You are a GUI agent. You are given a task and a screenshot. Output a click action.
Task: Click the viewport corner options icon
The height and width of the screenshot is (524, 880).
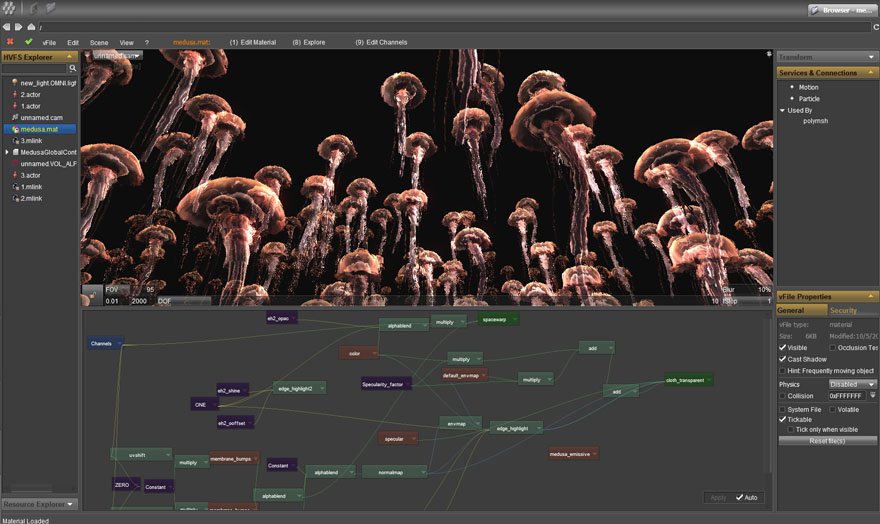tap(769, 54)
